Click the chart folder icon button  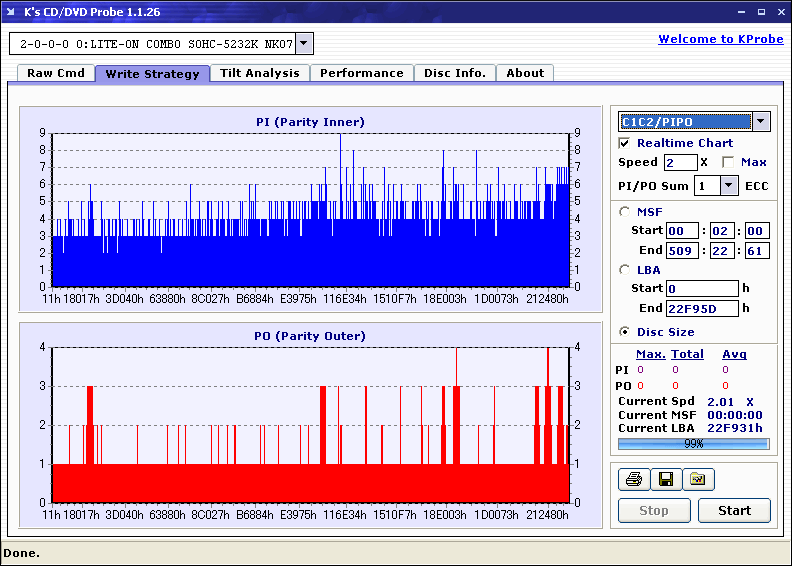(698, 480)
